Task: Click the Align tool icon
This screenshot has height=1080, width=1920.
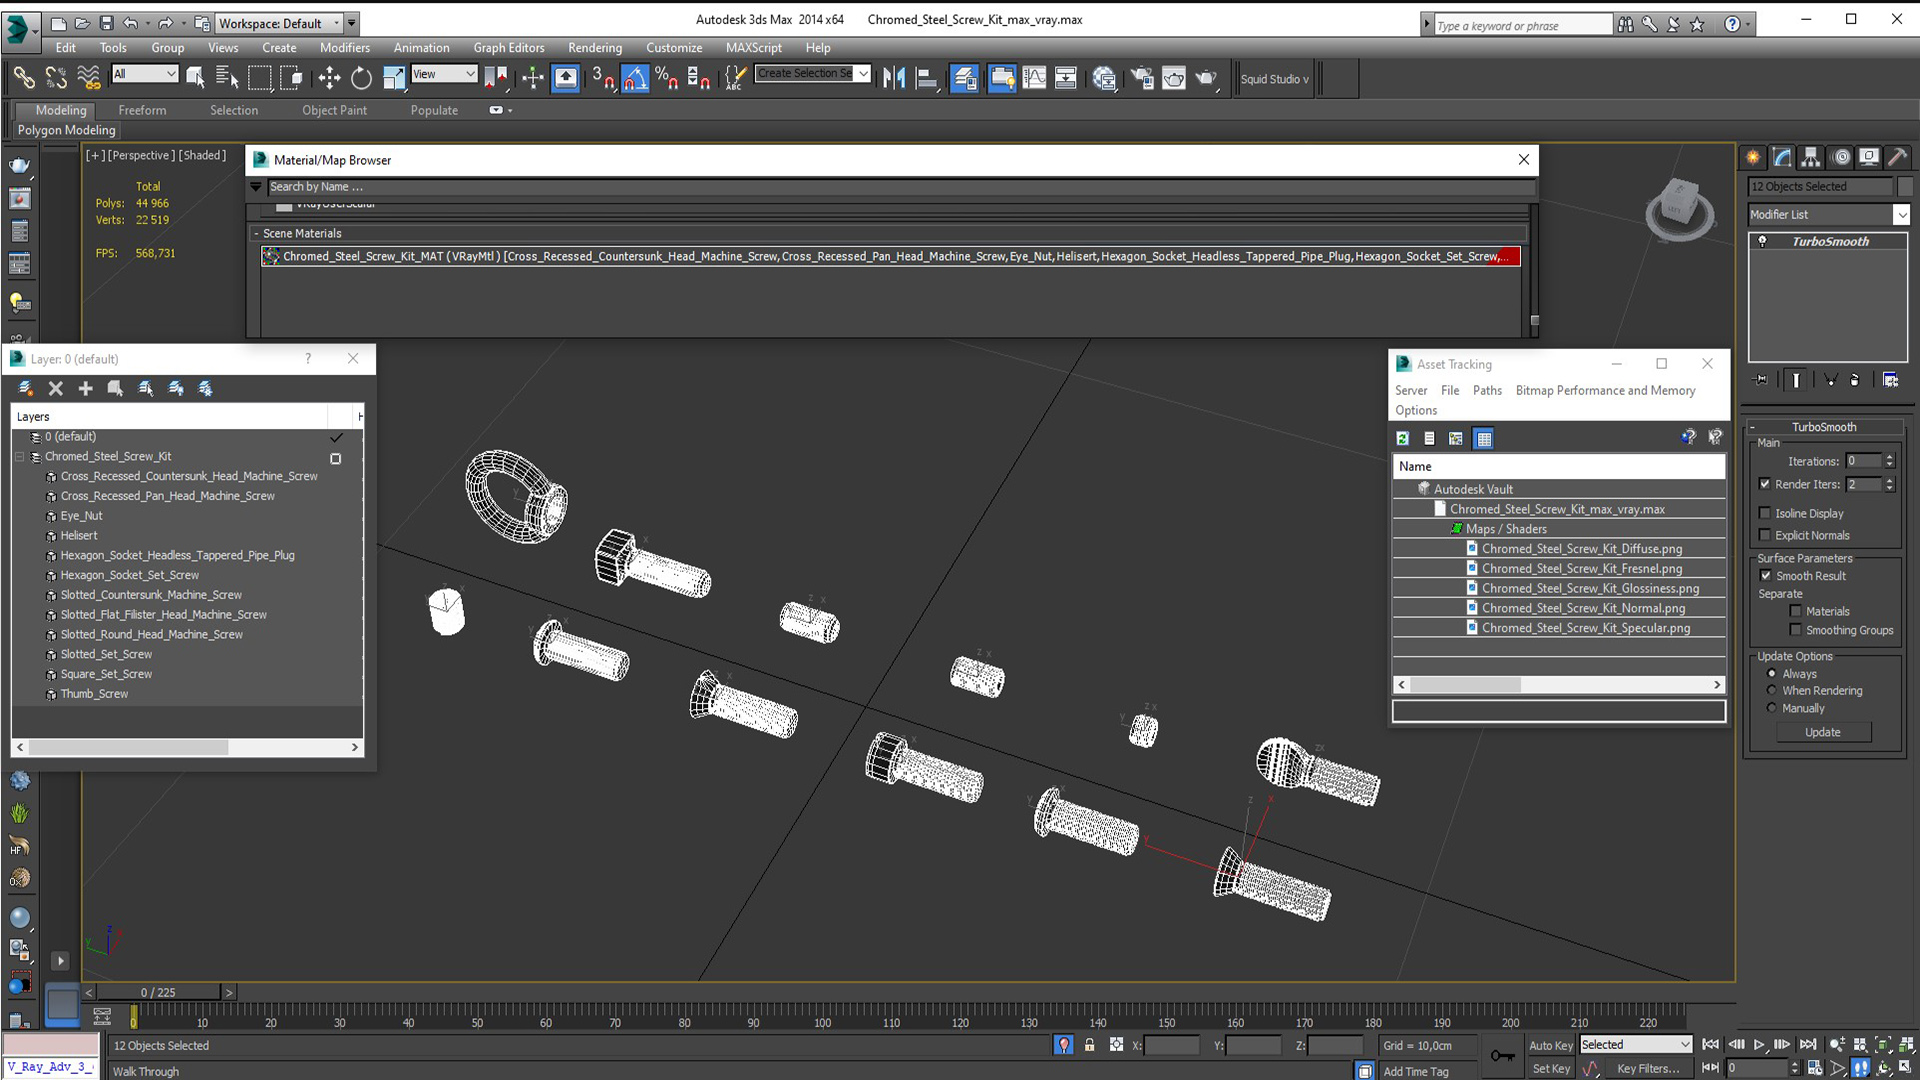Action: click(x=927, y=77)
